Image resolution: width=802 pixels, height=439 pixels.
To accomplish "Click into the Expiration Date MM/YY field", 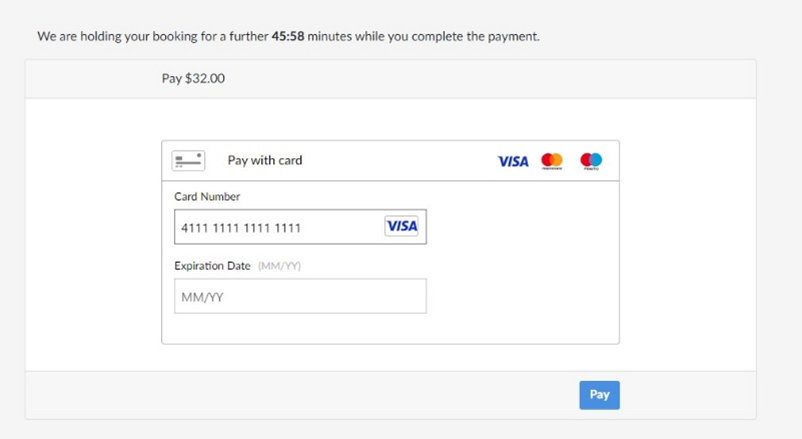I will 300,296.
